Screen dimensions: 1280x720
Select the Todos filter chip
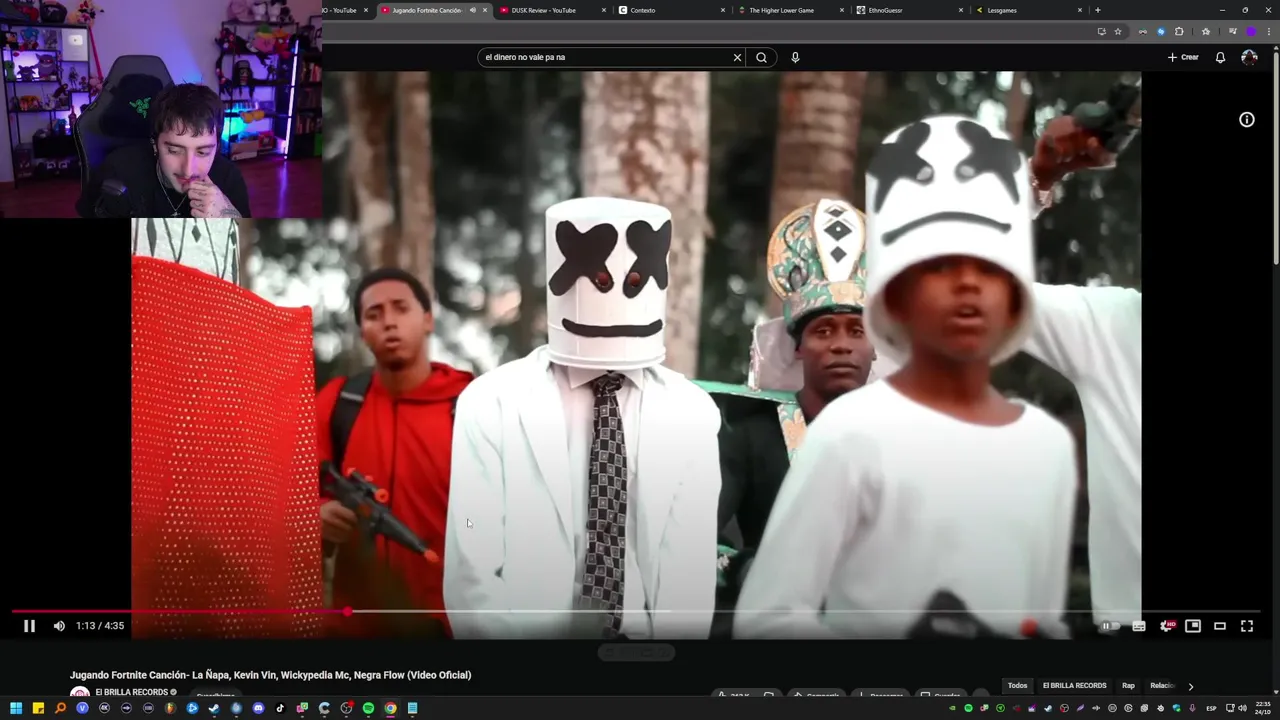1017,686
